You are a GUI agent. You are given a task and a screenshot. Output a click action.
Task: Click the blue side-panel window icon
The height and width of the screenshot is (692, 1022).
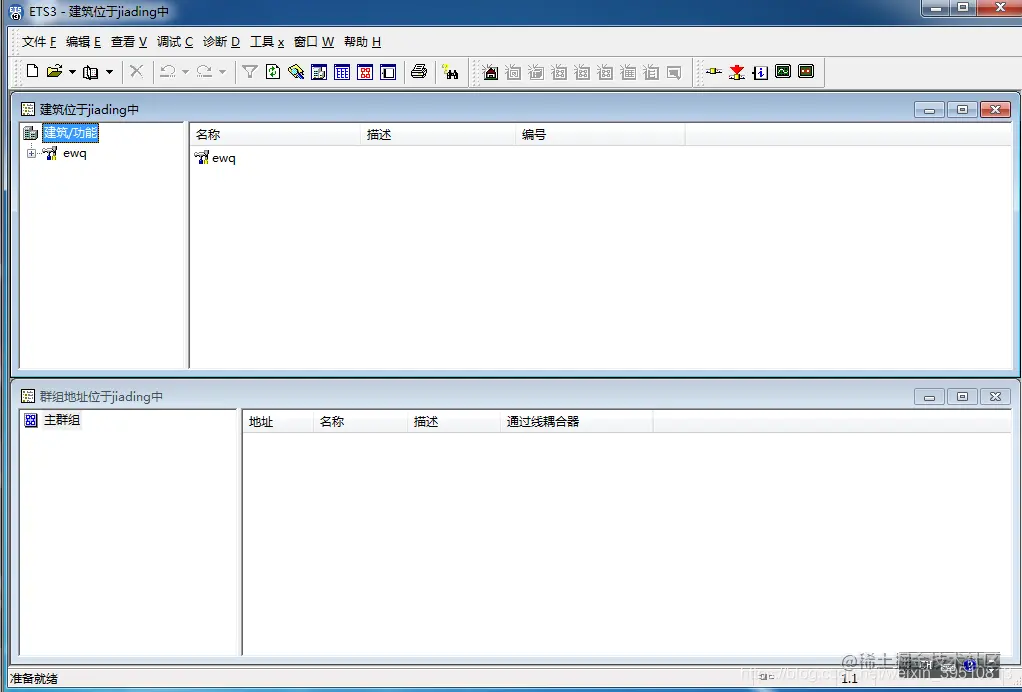tap(388, 72)
